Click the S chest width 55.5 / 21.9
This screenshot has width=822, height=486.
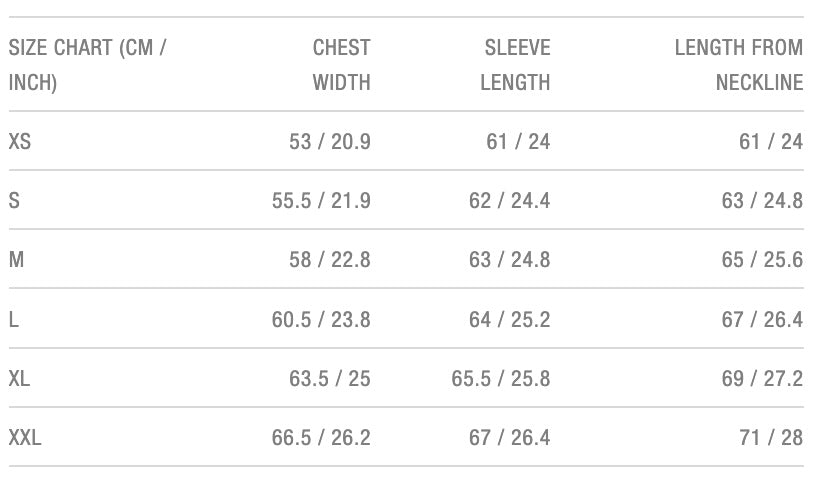[321, 201]
